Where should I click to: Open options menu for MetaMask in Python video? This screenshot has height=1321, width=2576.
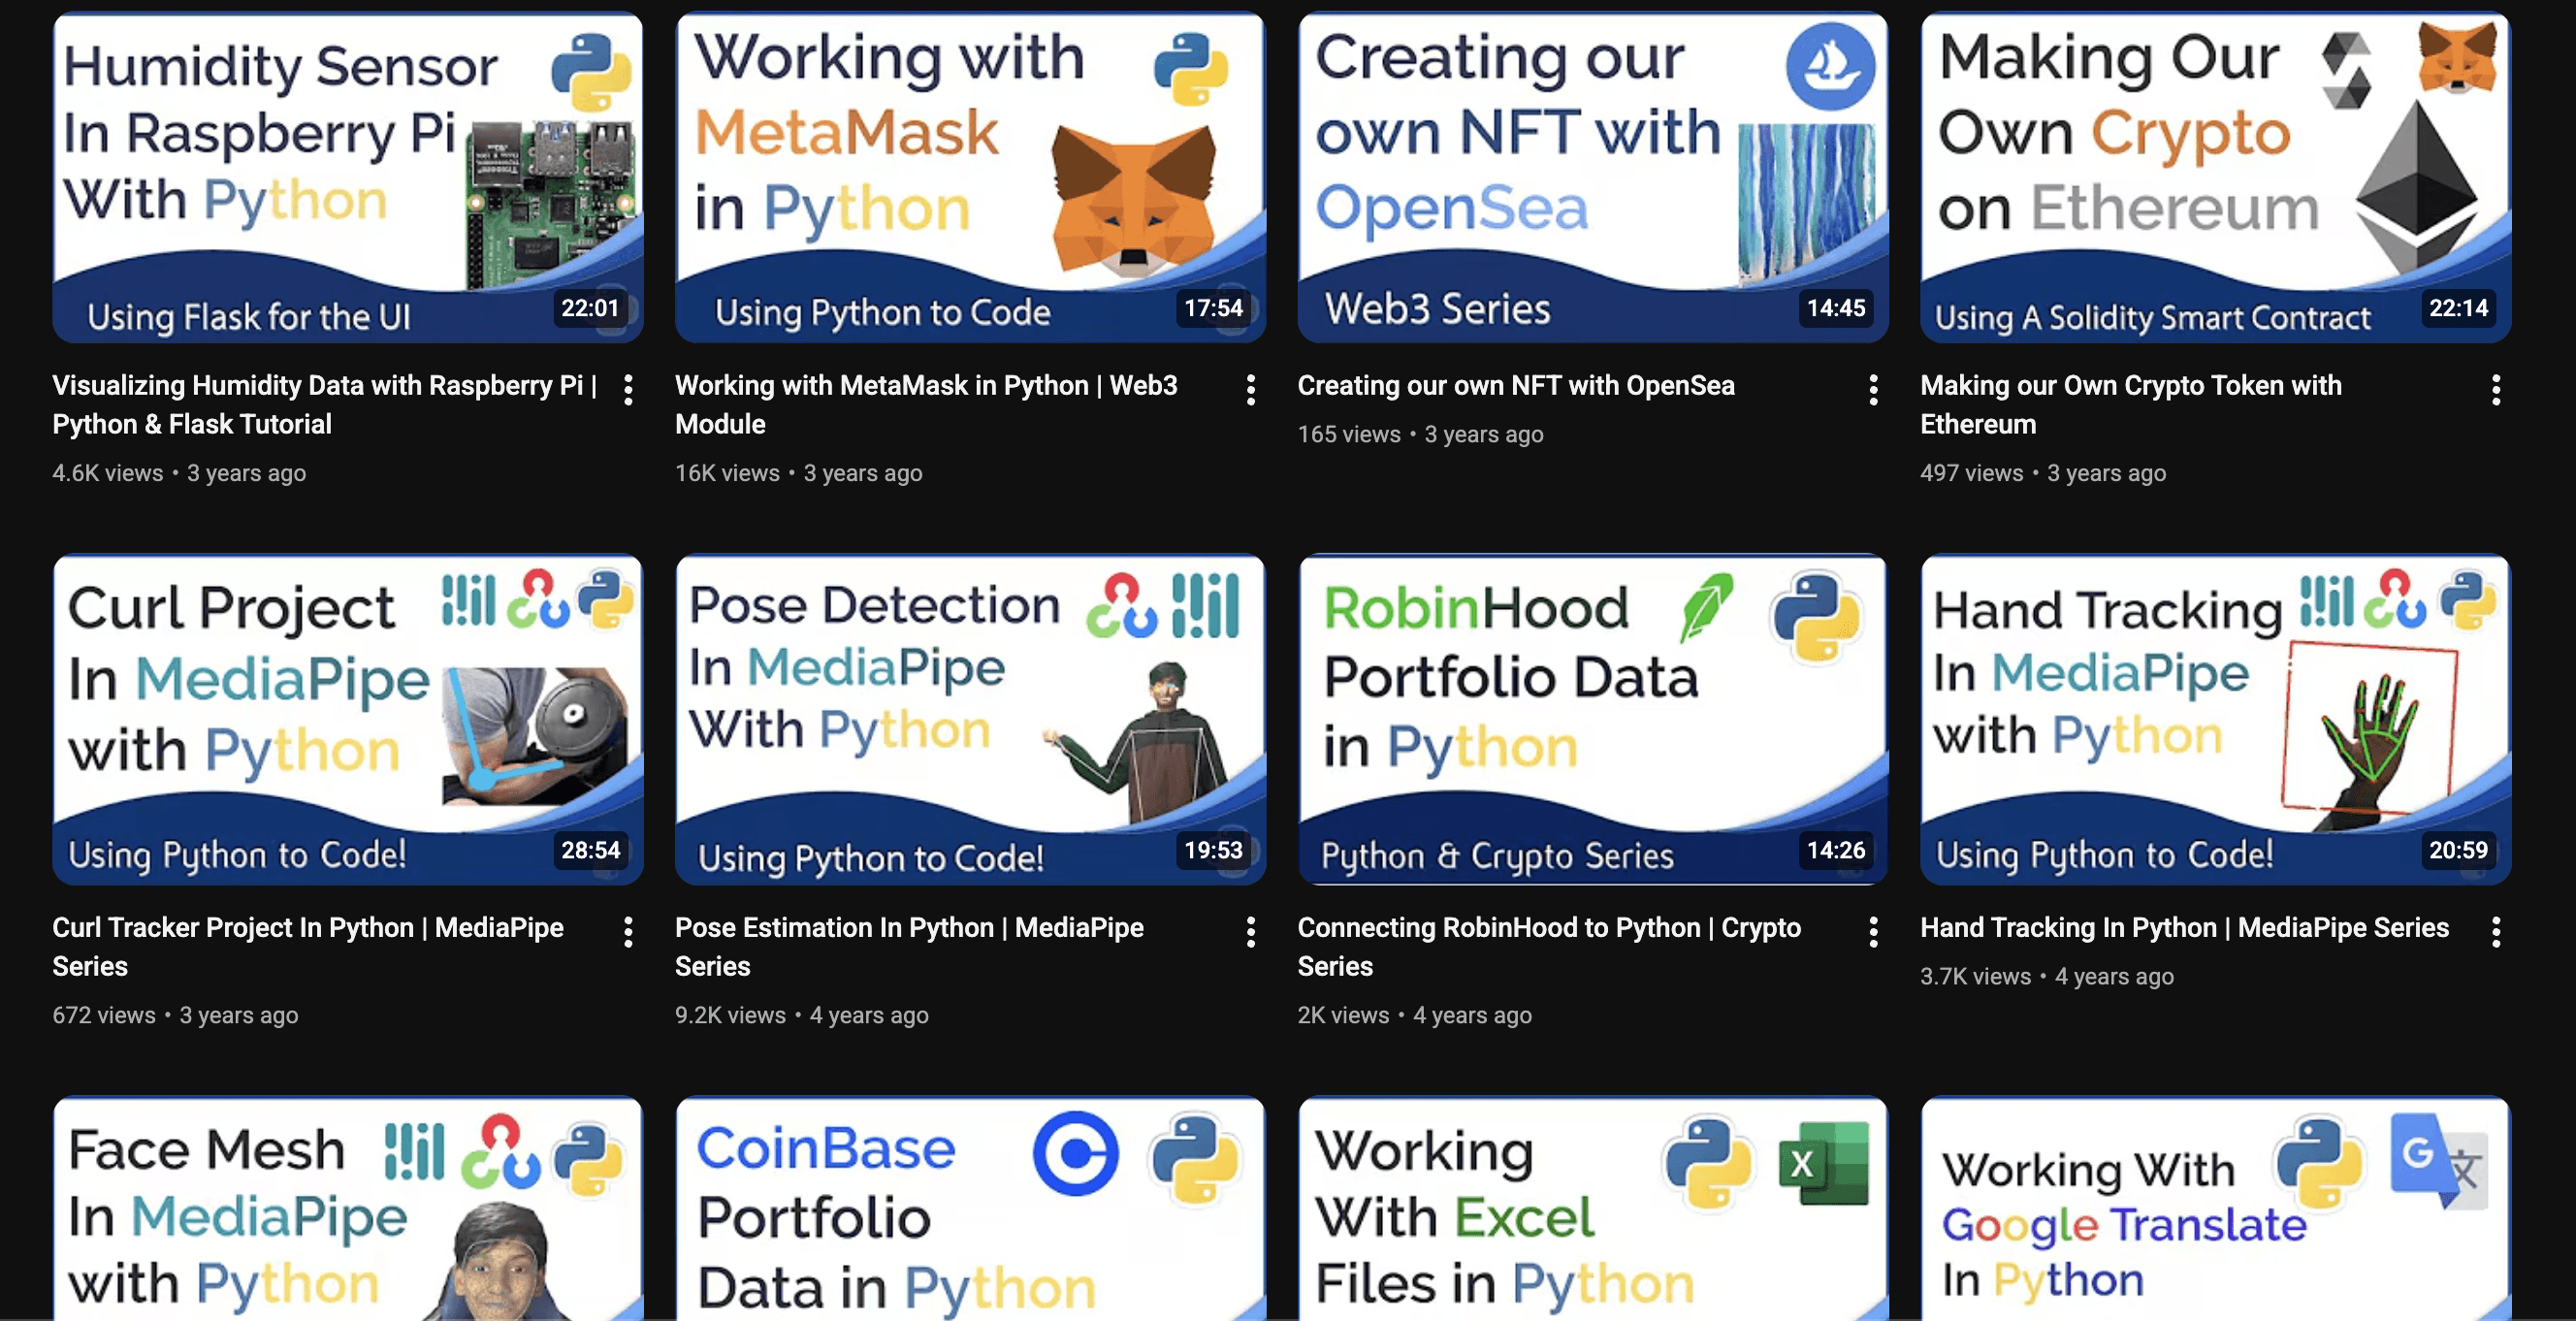pyautogui.click(x=1250, y=390)
